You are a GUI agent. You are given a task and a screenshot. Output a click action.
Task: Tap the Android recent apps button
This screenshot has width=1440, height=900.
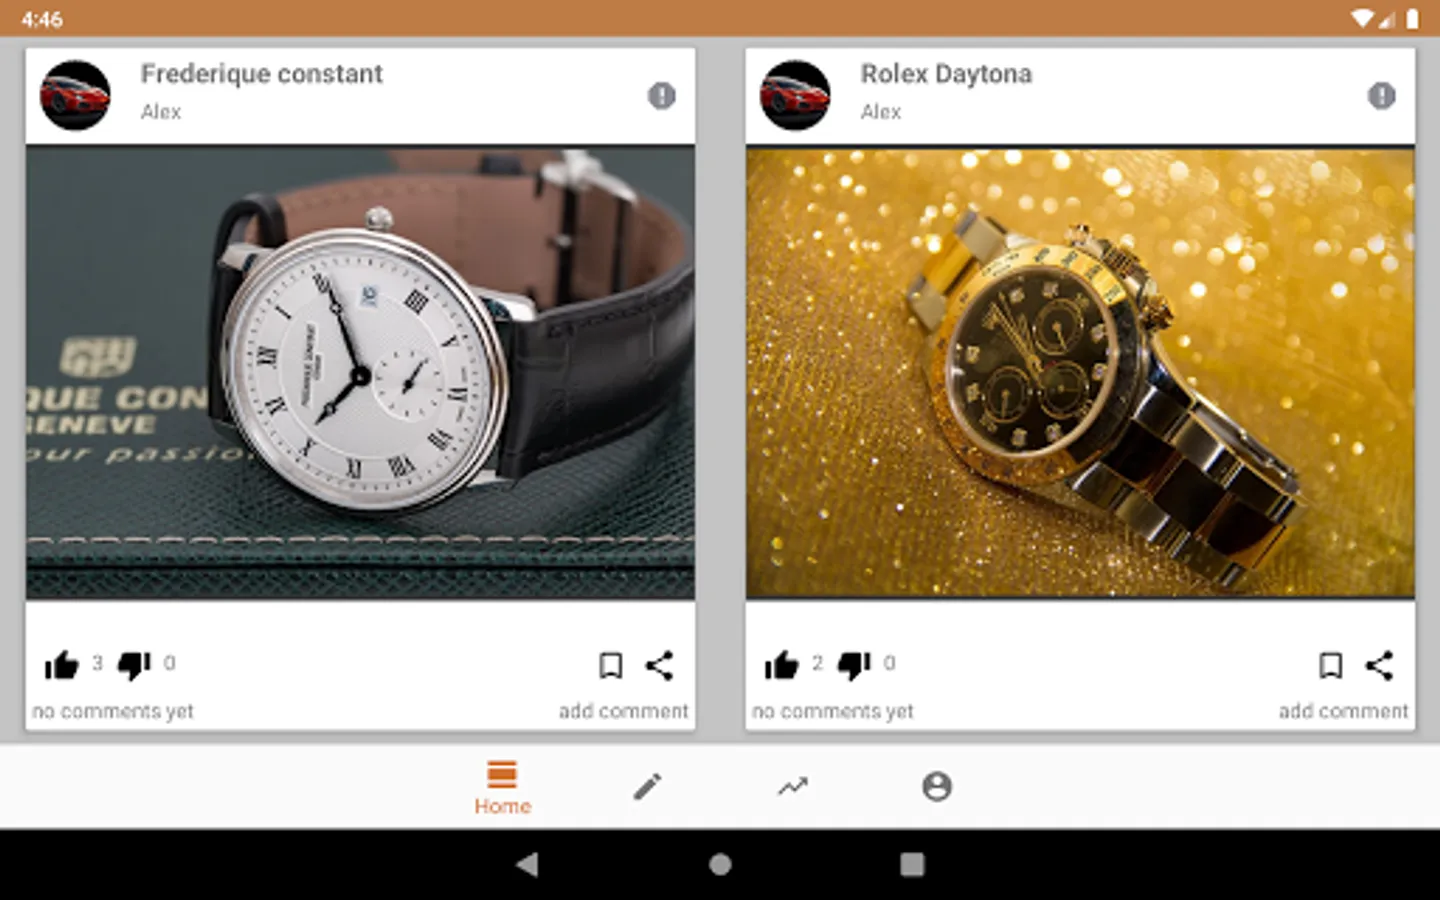point(912,864)
